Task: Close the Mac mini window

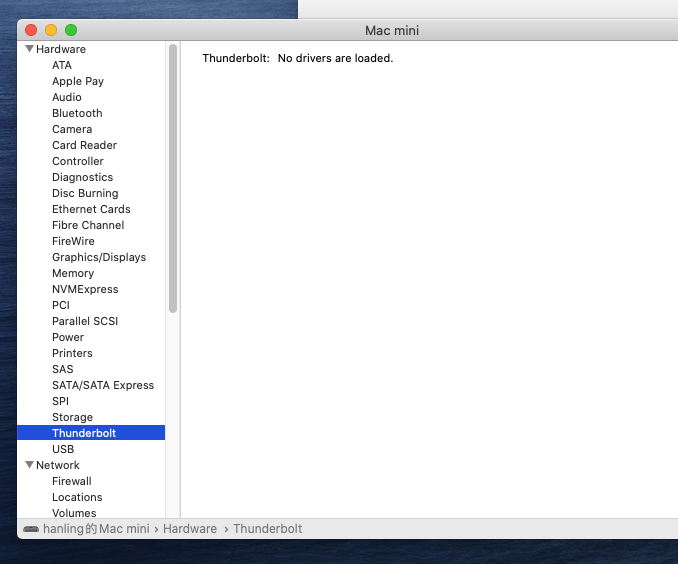Action: [x=31, y=30]
